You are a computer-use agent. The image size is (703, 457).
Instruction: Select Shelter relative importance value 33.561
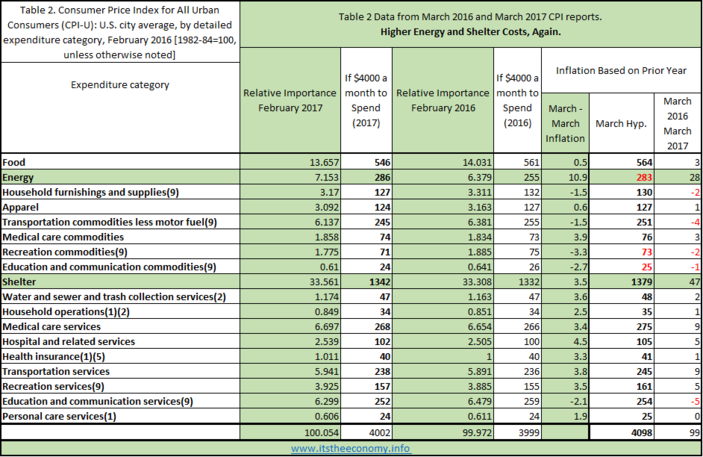pos(324,282)
